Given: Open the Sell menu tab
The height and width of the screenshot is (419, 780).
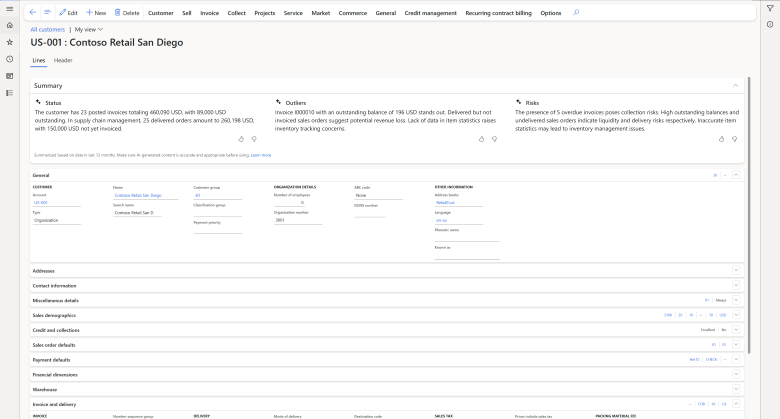Looking at the screenshot, I should click(187, 13).
